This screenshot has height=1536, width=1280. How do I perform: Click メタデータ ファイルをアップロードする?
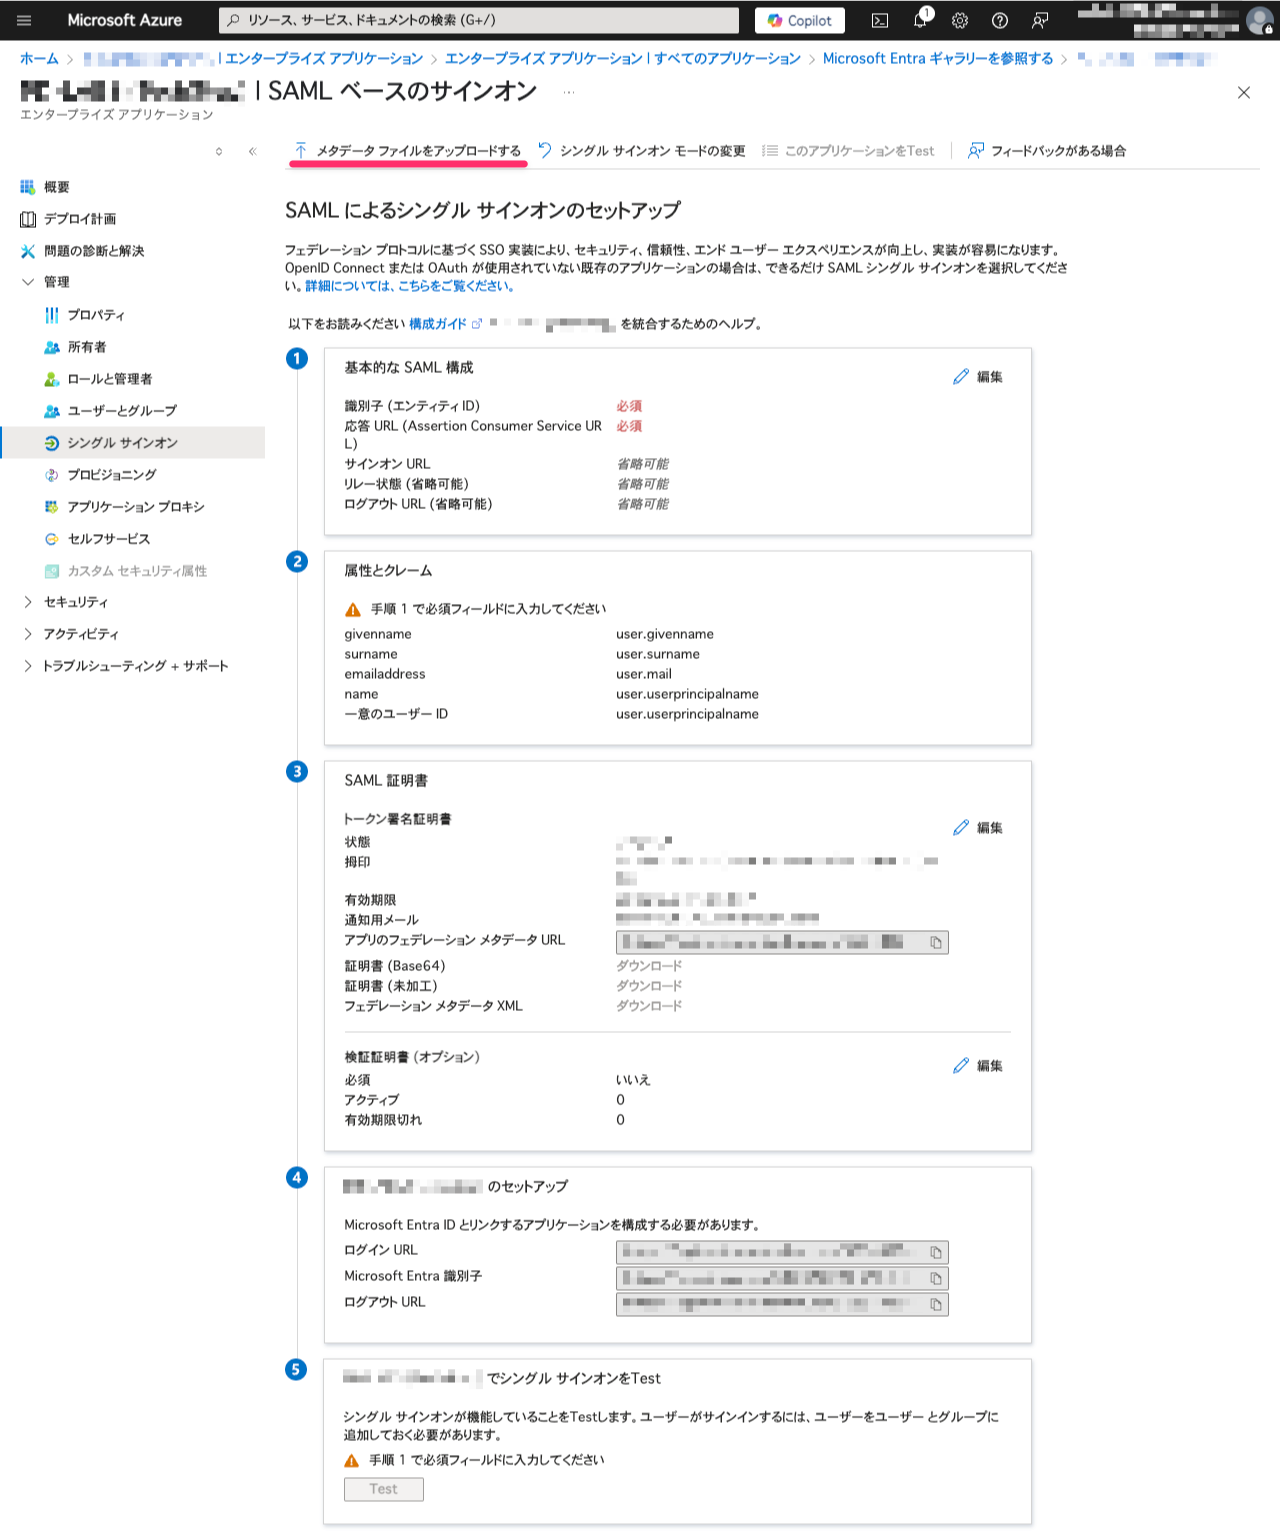(408, 151)
